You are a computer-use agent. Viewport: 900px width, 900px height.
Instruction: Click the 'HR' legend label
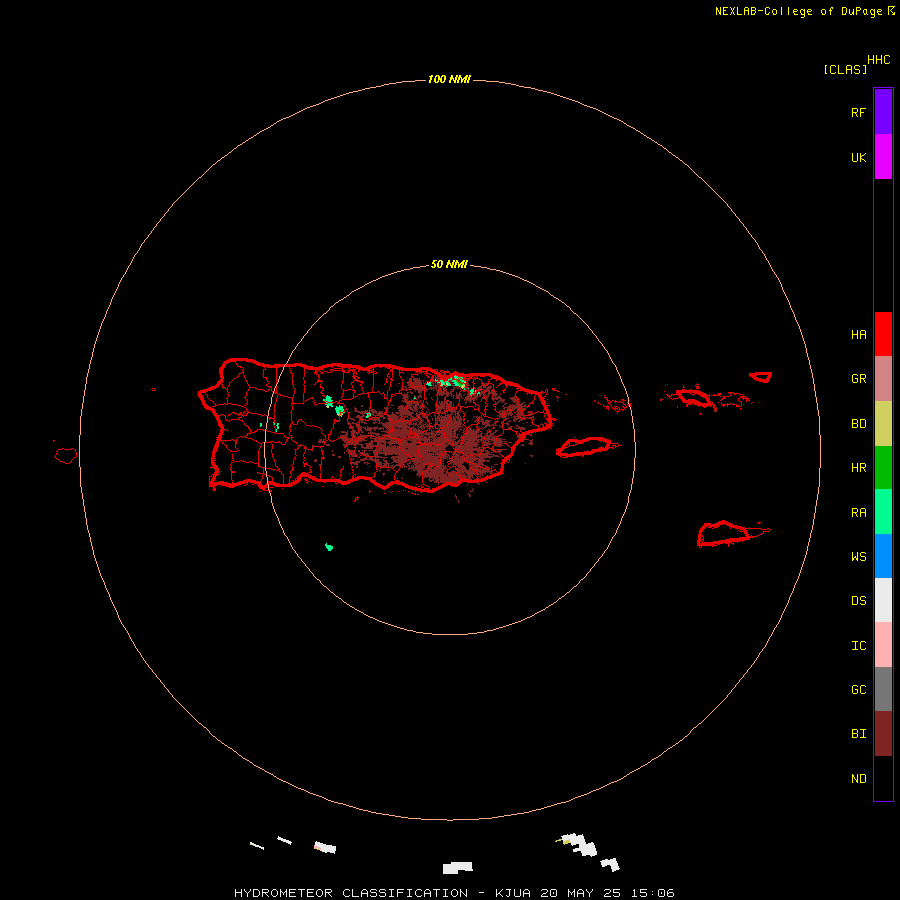858,468
